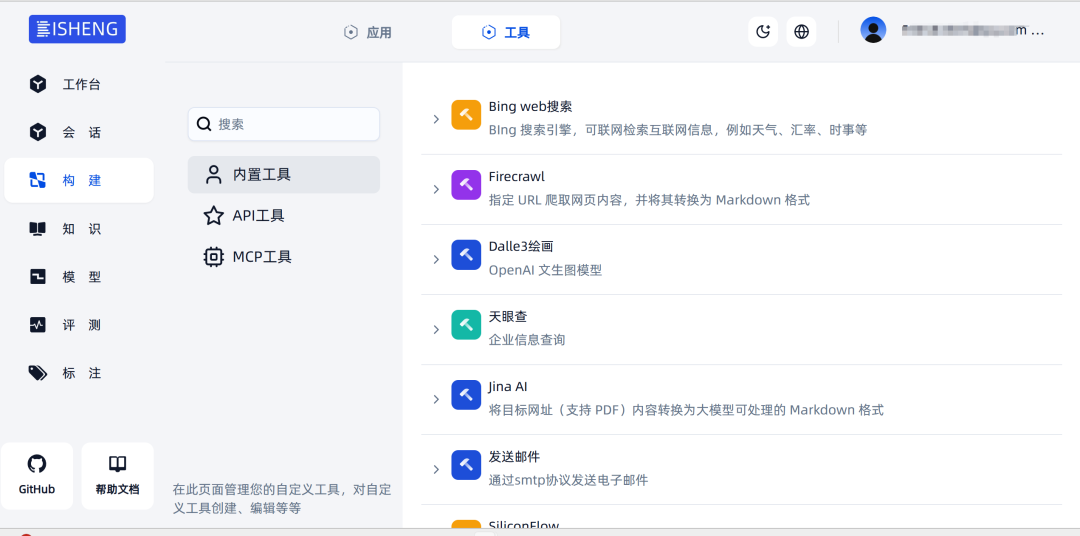1080x536 pixels.
Task: Click the 会话 cube icon
Action: pos(38,132)
